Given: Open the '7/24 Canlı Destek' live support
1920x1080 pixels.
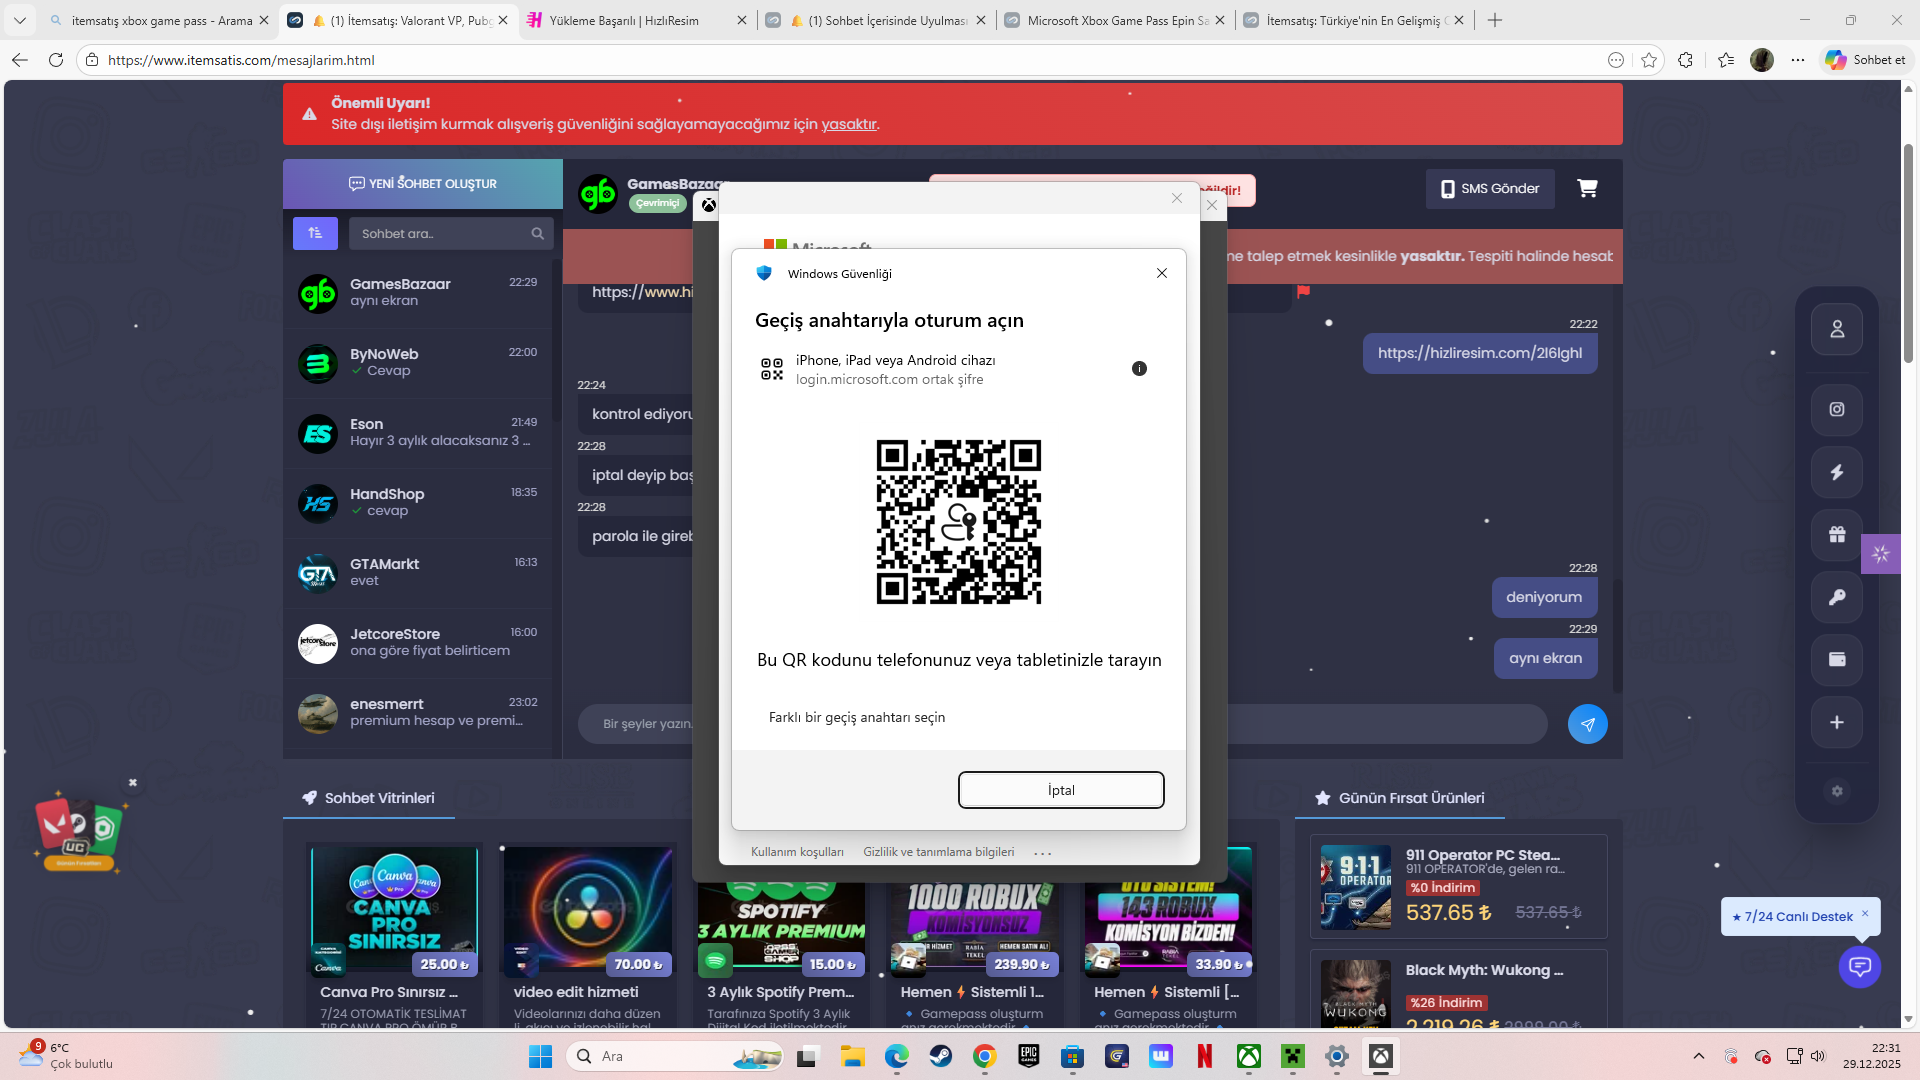Looking at the screenshot, I should (x=1799, y=917).
